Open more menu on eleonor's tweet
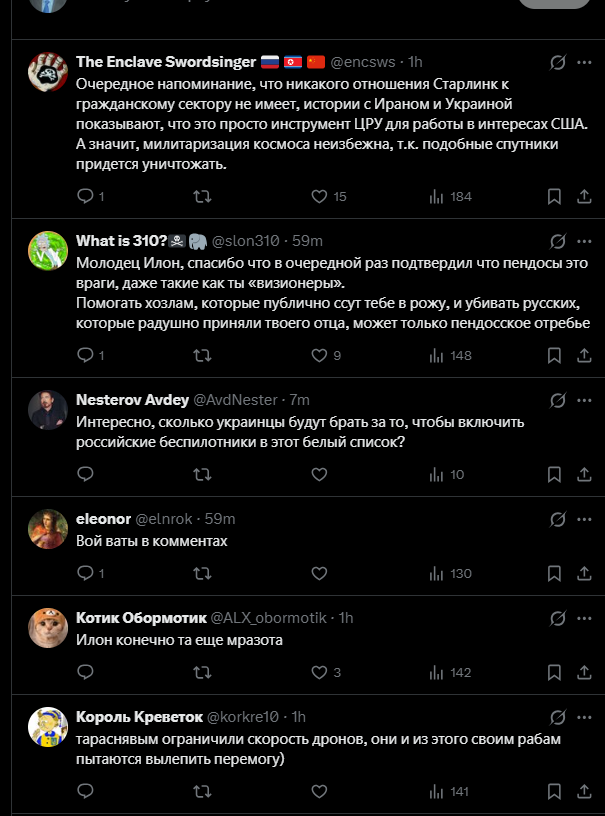Viewport: 605px width, 816px height. tap(583, 519)
